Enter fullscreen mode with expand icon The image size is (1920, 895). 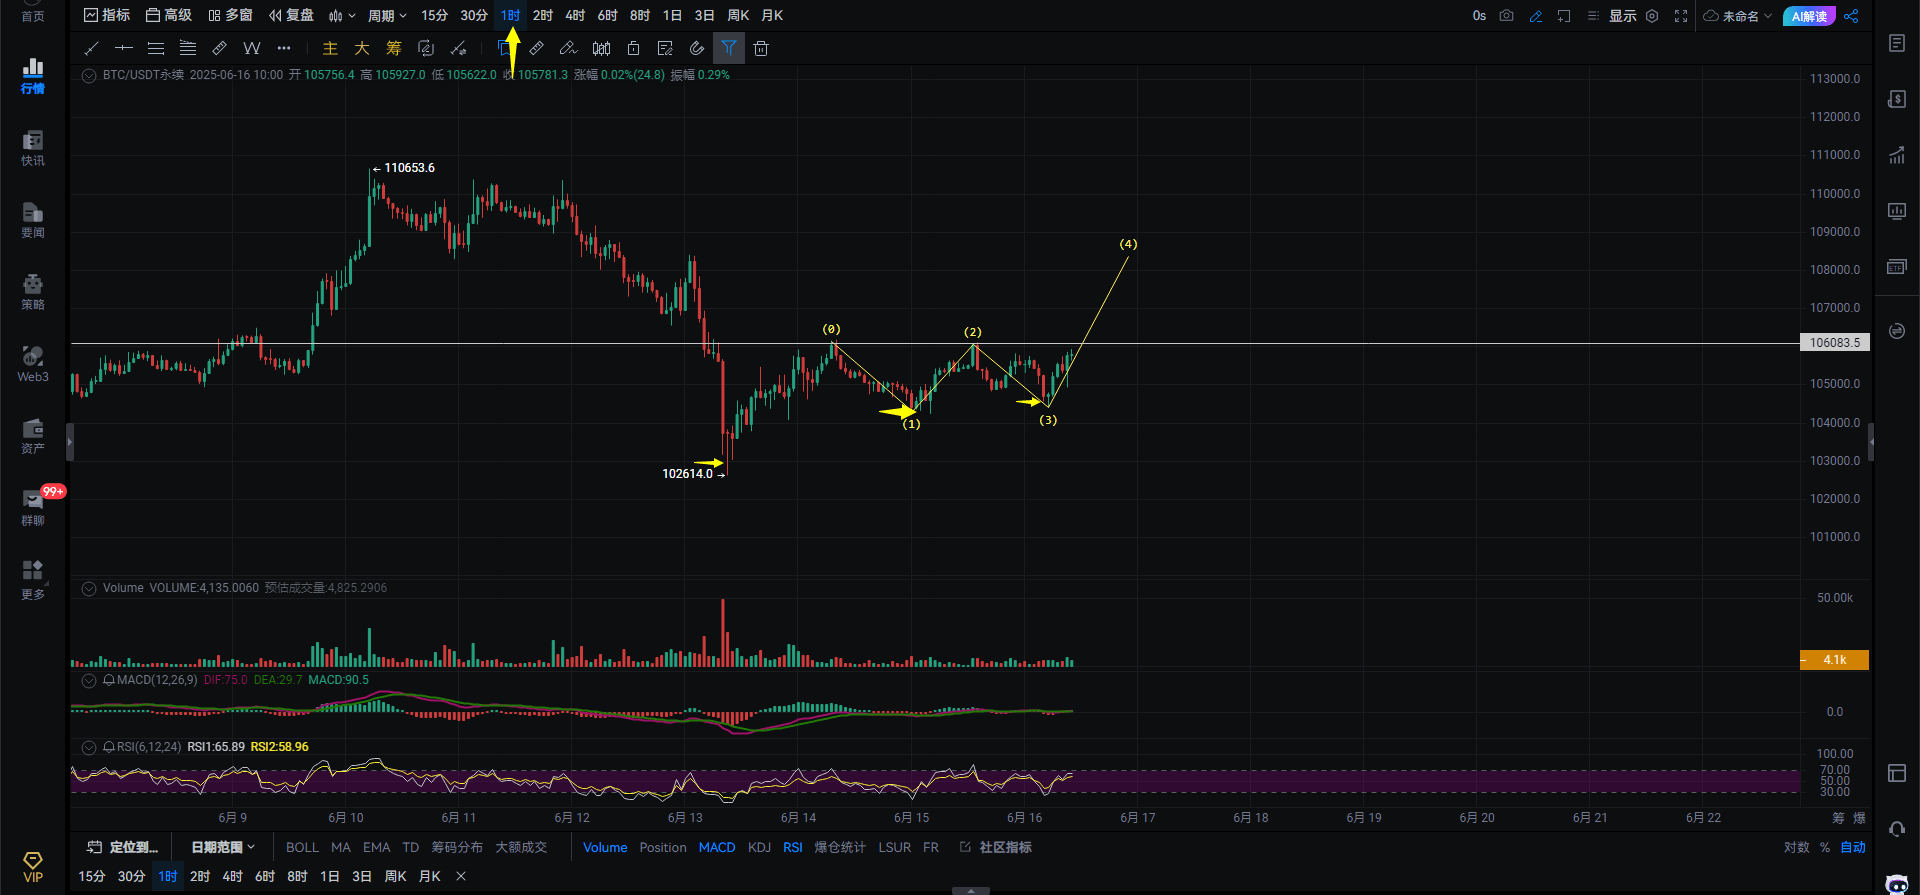click(1681, 16)
